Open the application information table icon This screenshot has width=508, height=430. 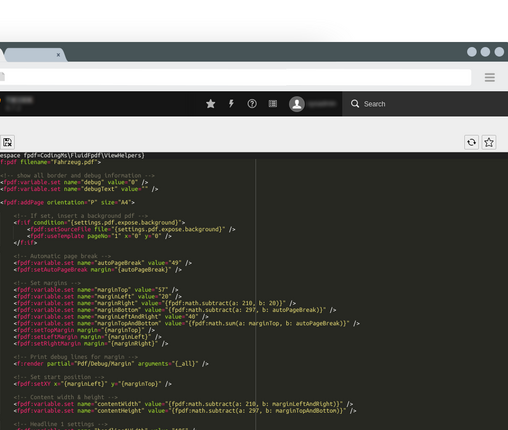(273, 104)
